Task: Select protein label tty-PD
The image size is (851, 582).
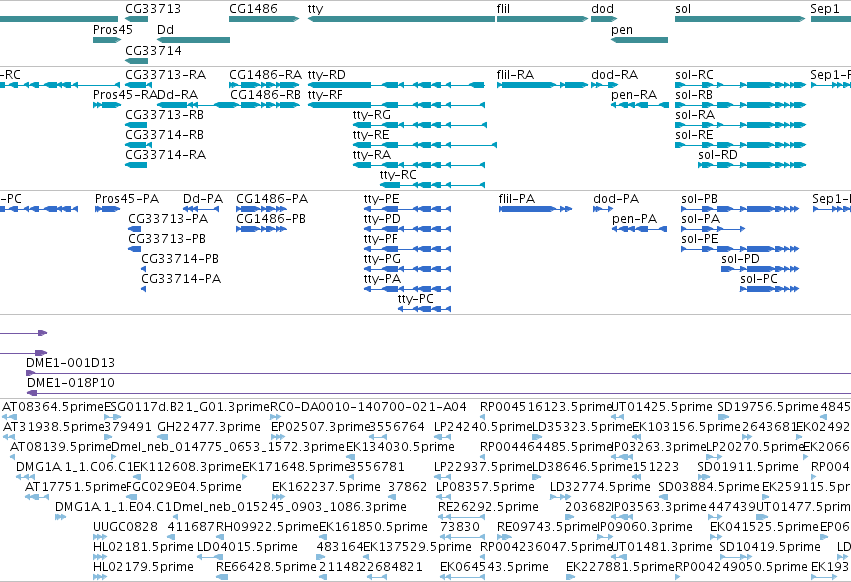Action: click(382, 219)
